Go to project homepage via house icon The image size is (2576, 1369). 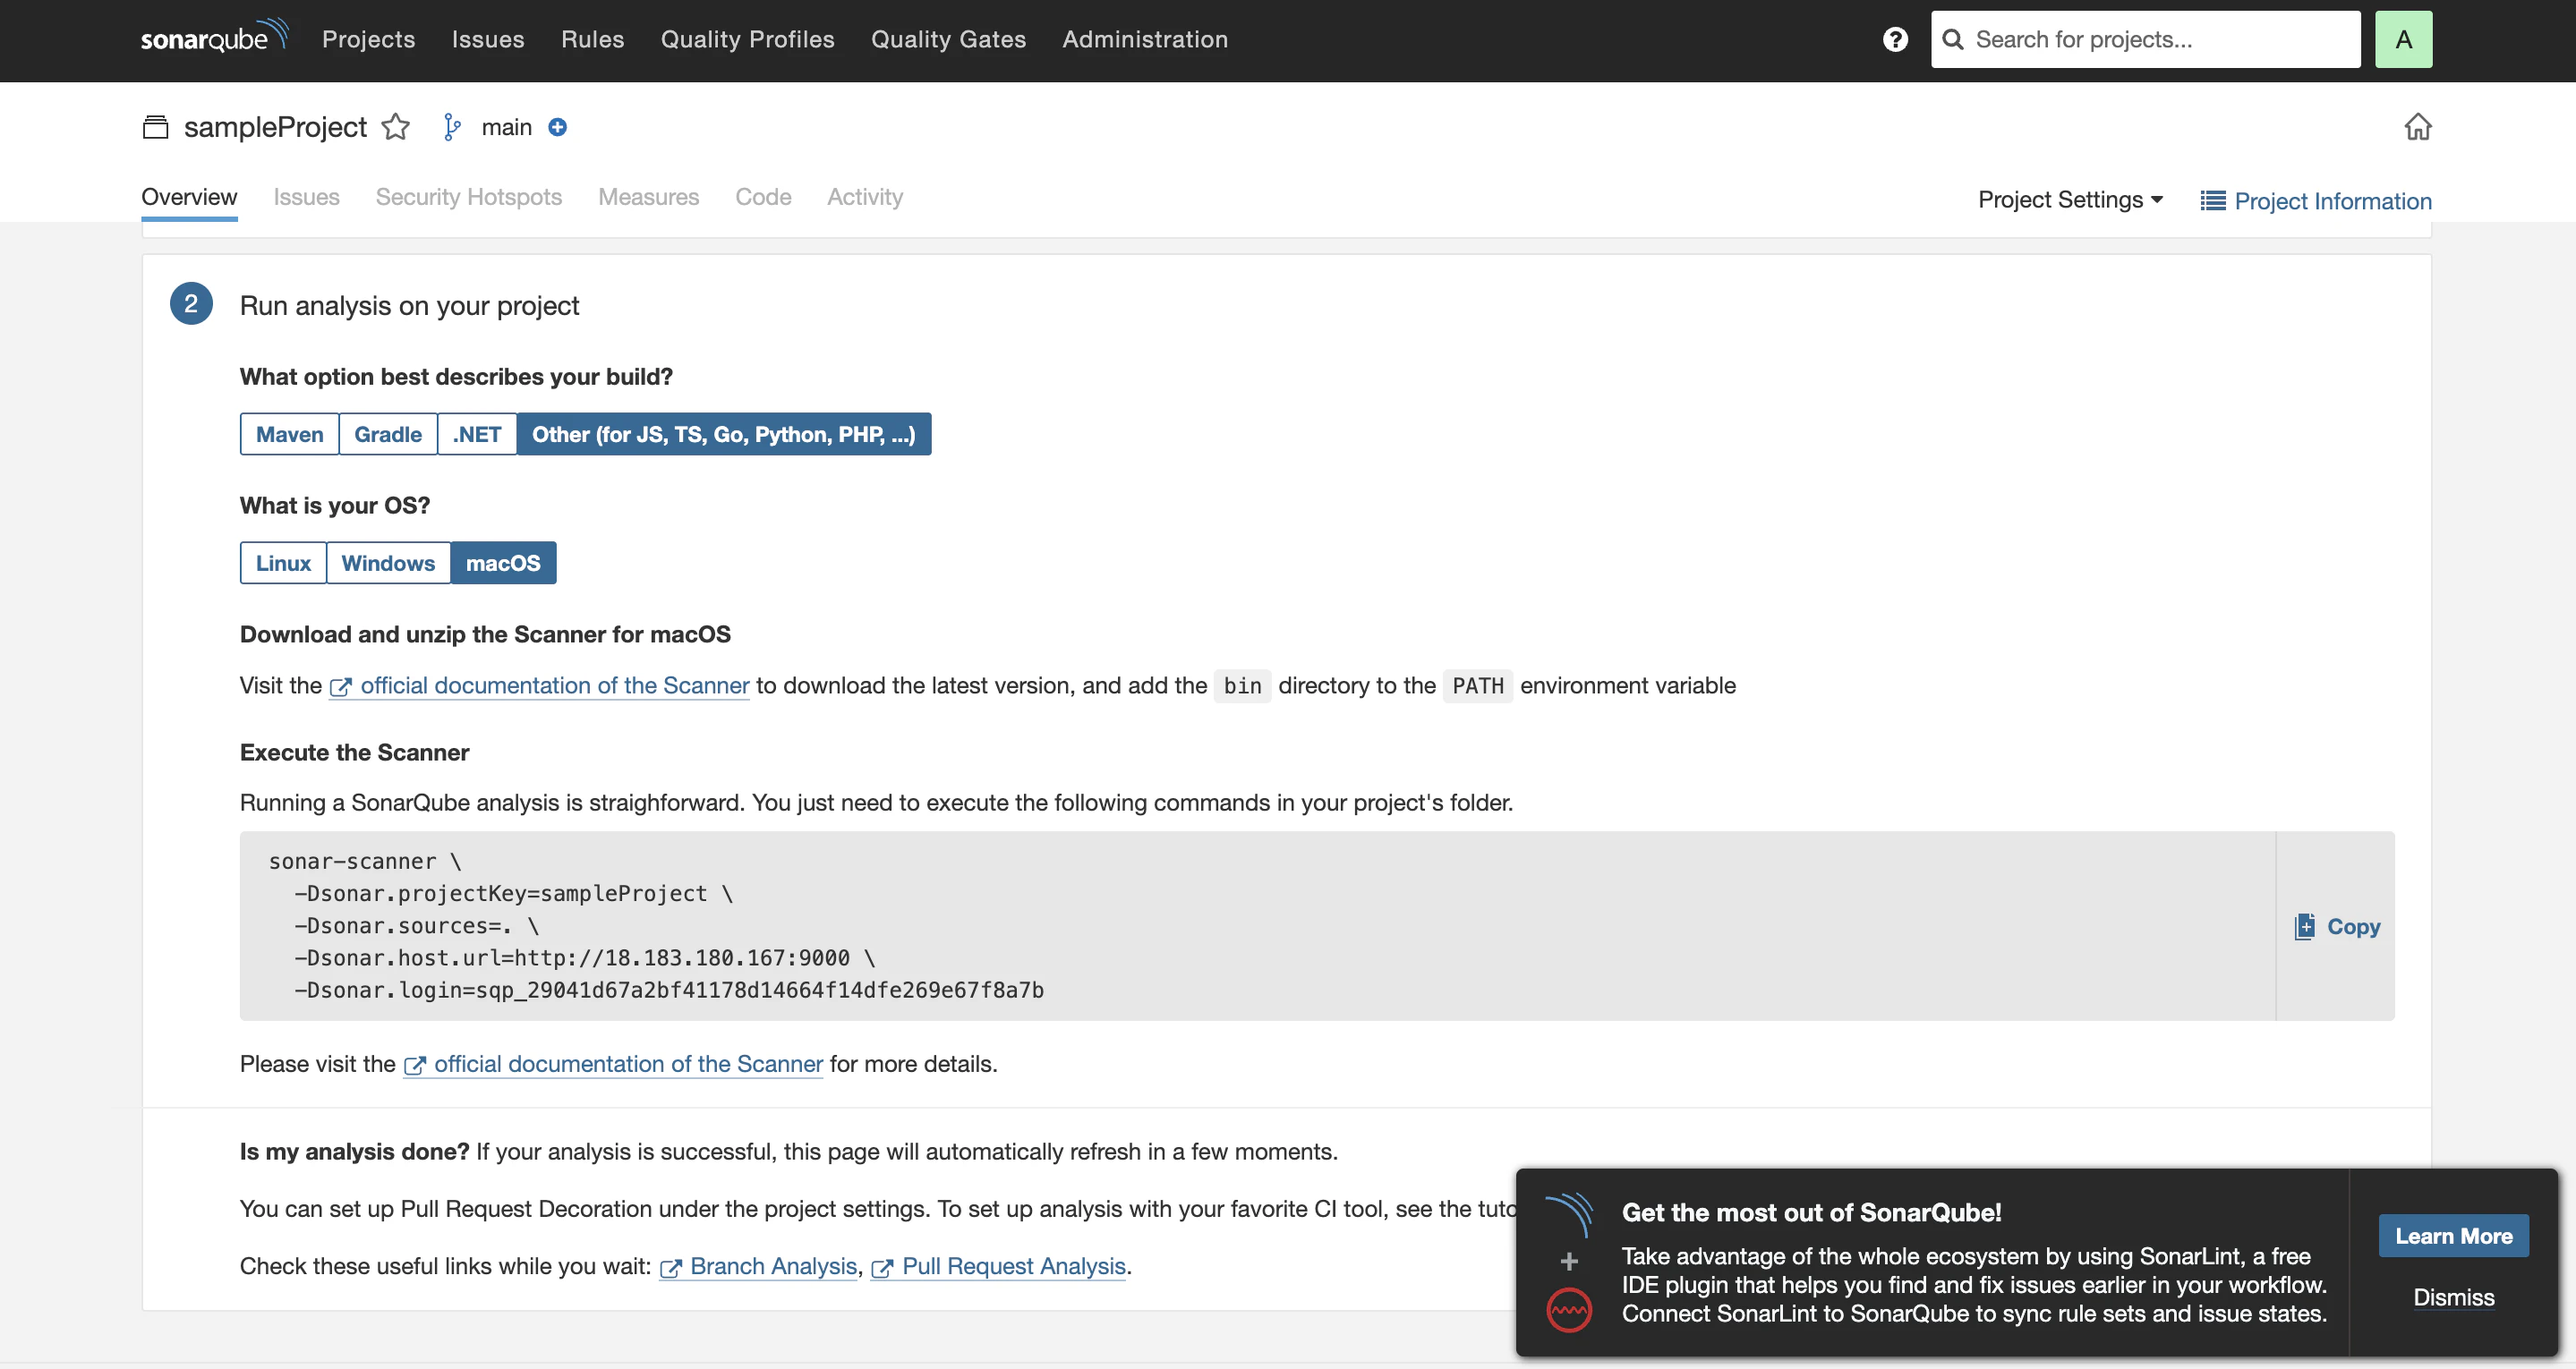2417,127
